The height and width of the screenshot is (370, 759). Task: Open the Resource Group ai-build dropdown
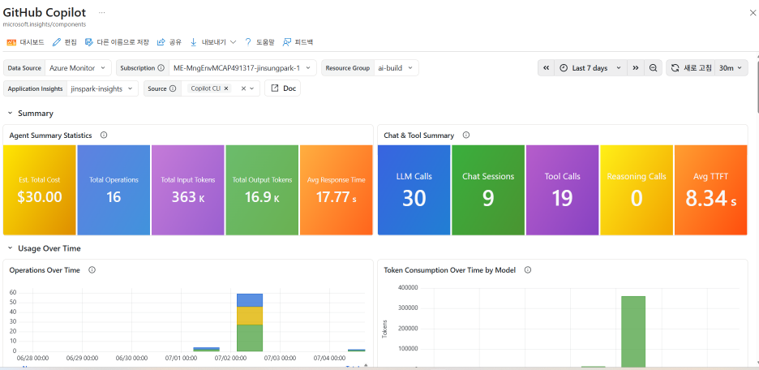point(396,68)
